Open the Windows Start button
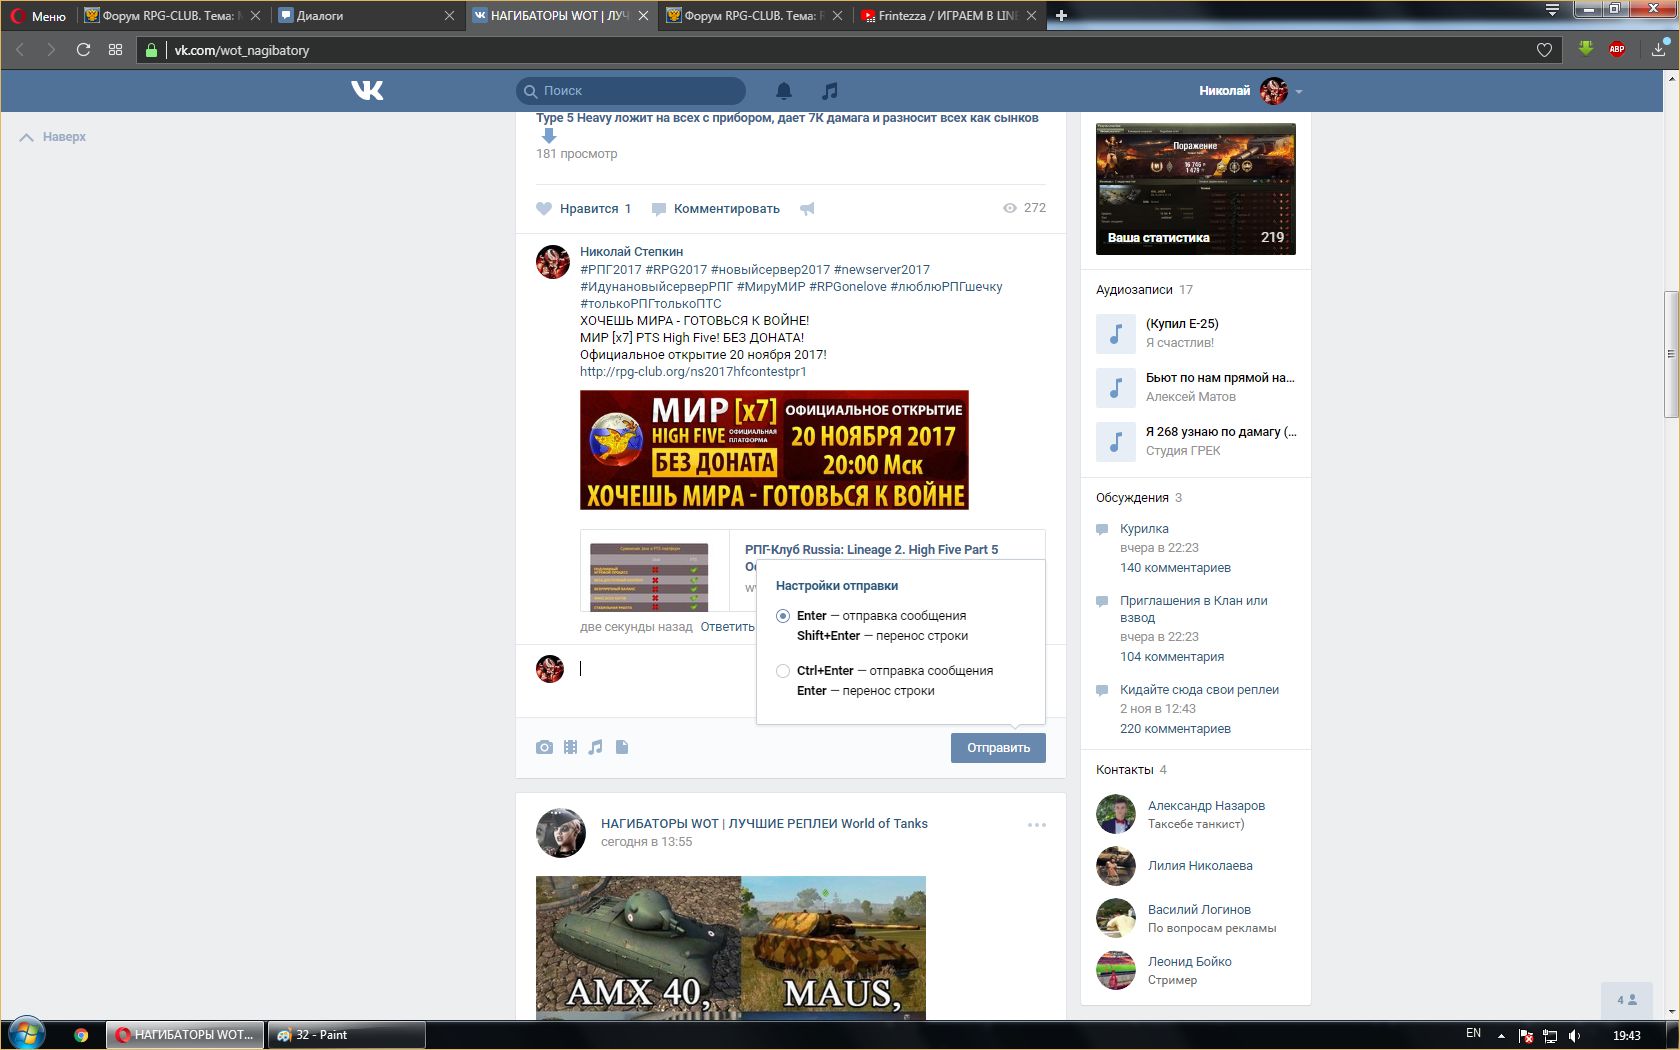This screenshot has height=1050, width=1680. click(27, 1034)
